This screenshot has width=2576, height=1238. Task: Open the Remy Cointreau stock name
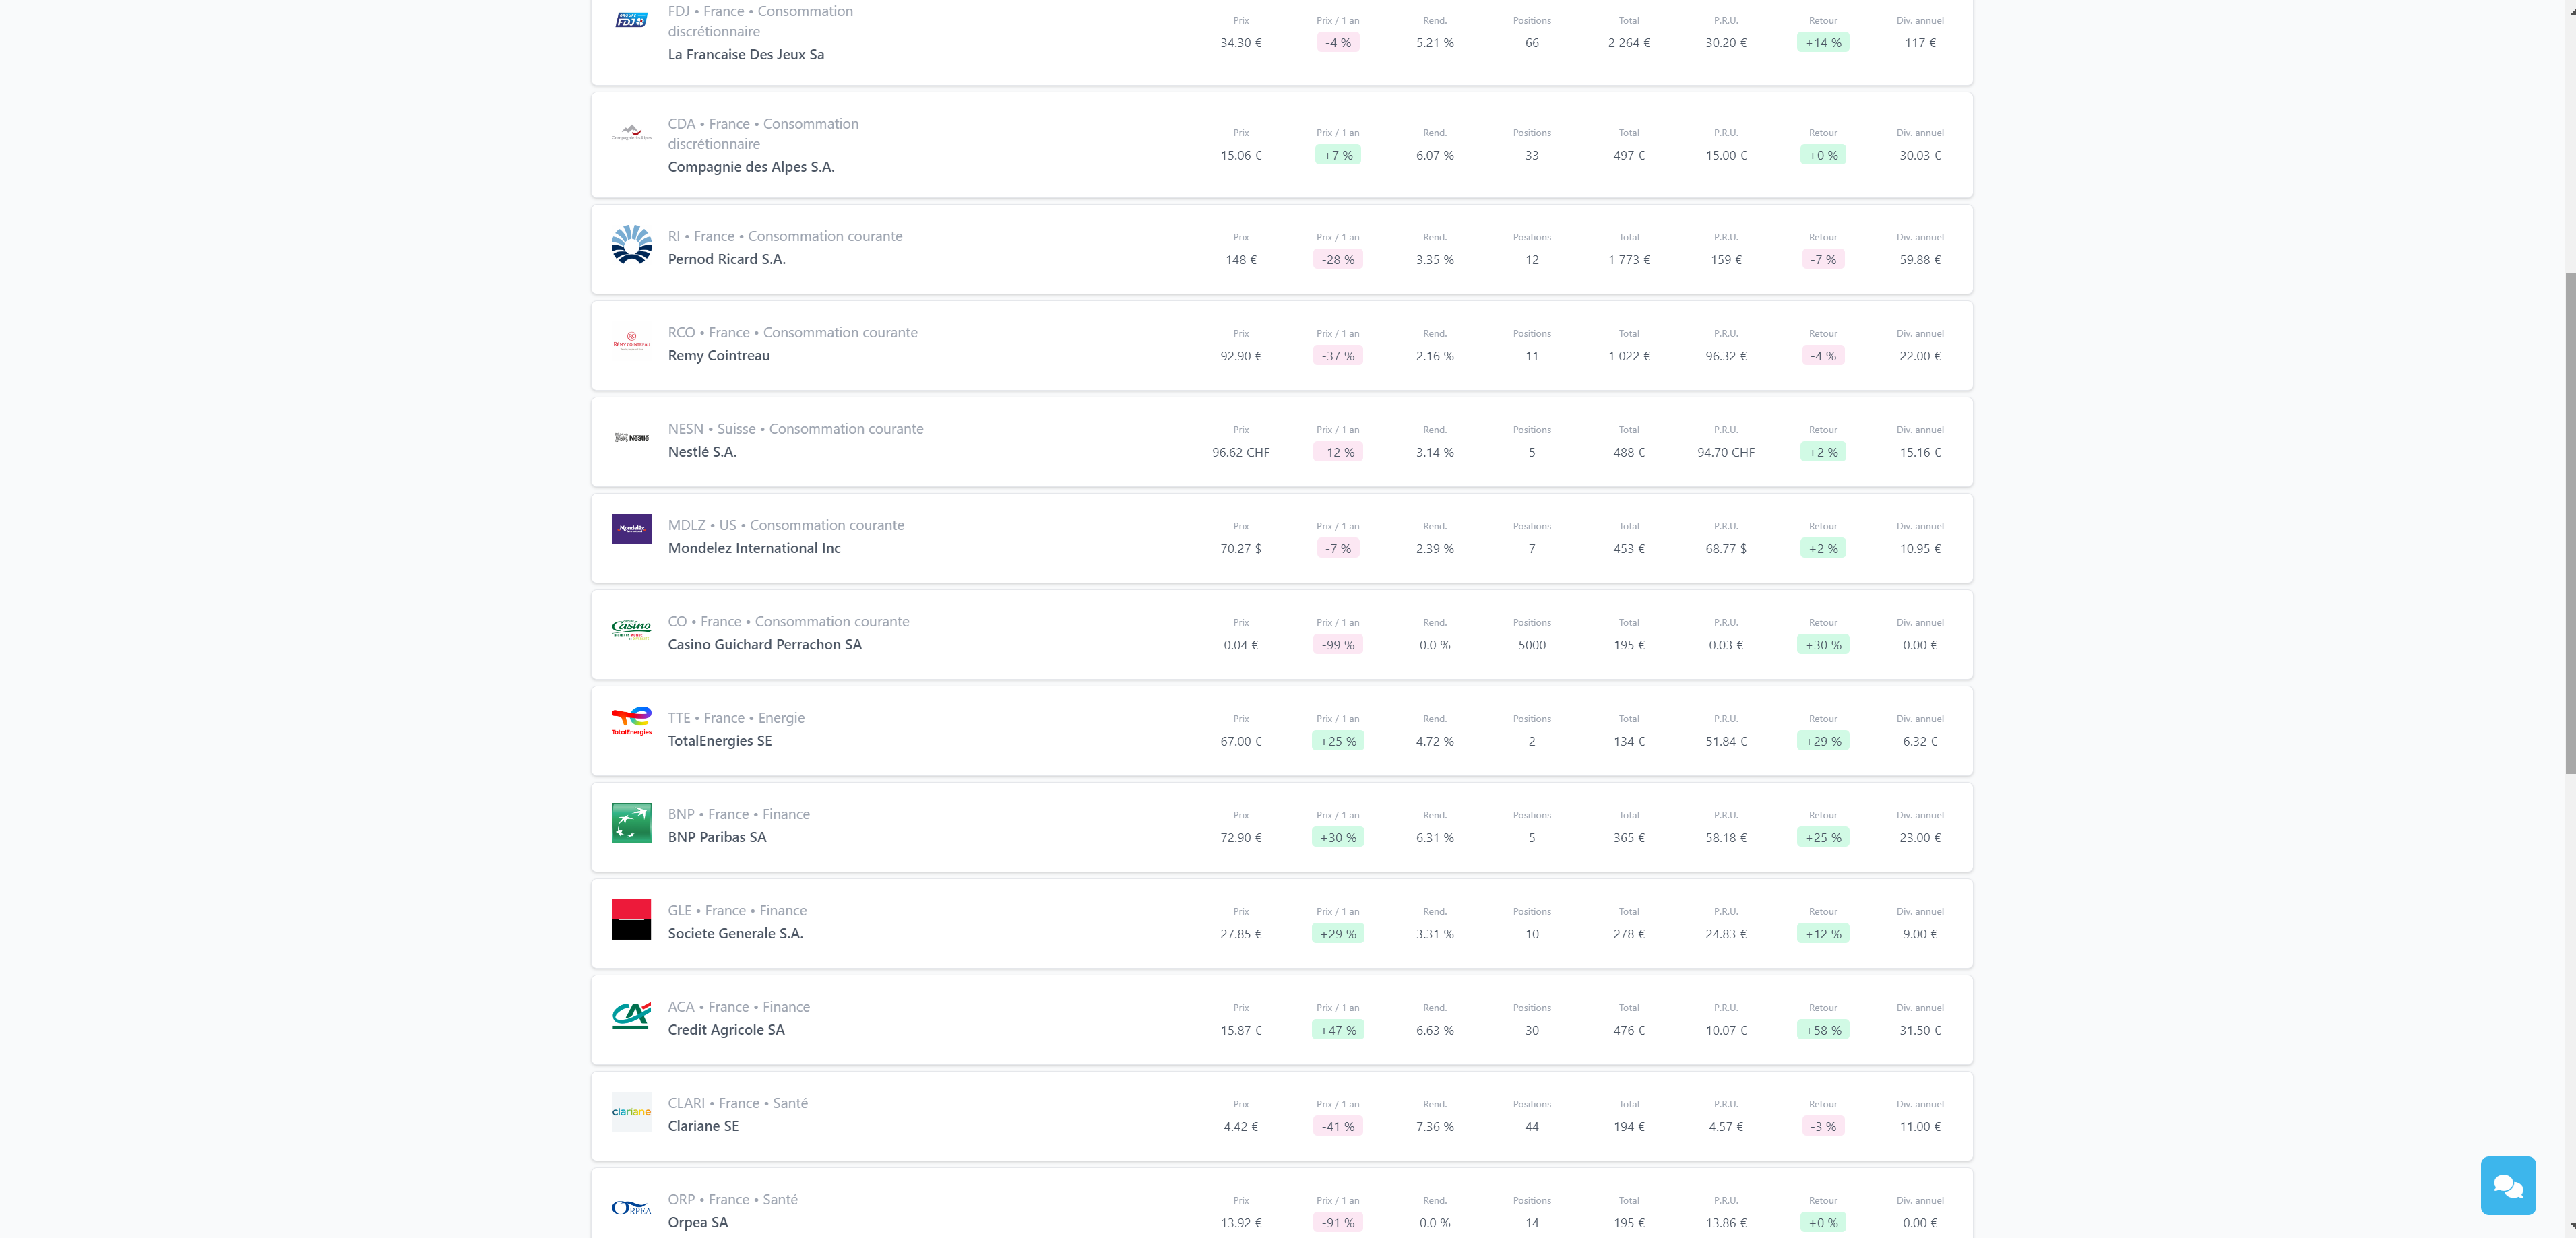(x=718, y=356)
